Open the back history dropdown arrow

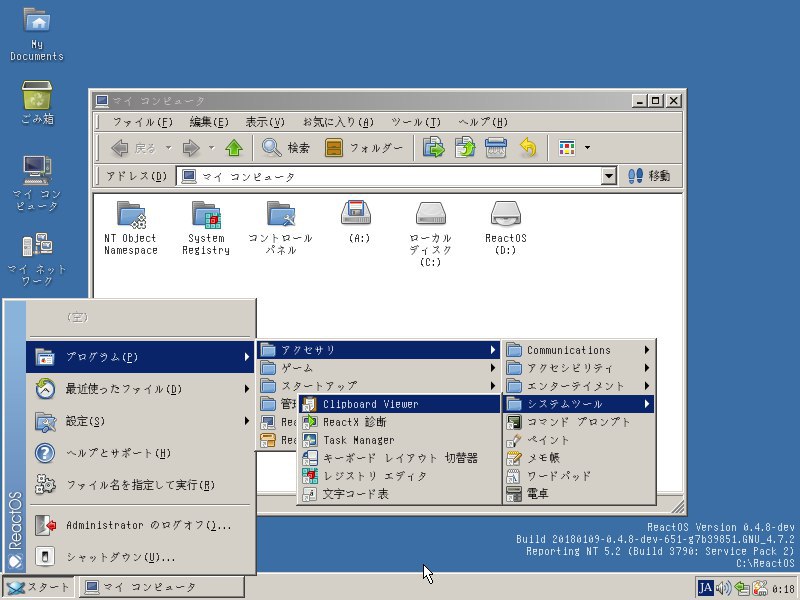pyautogui.click(x=168, y=148)
